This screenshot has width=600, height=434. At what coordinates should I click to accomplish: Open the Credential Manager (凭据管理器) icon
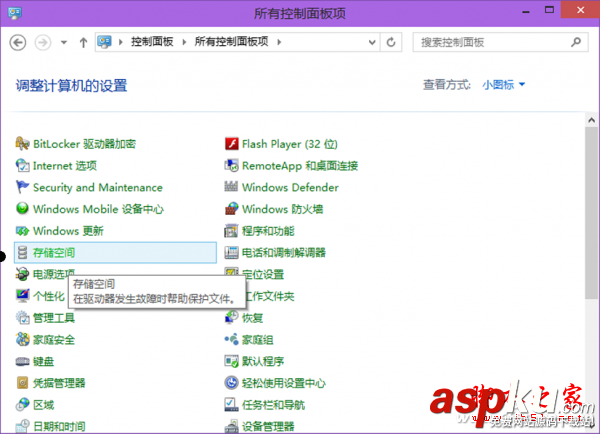[x=23, y=383]
